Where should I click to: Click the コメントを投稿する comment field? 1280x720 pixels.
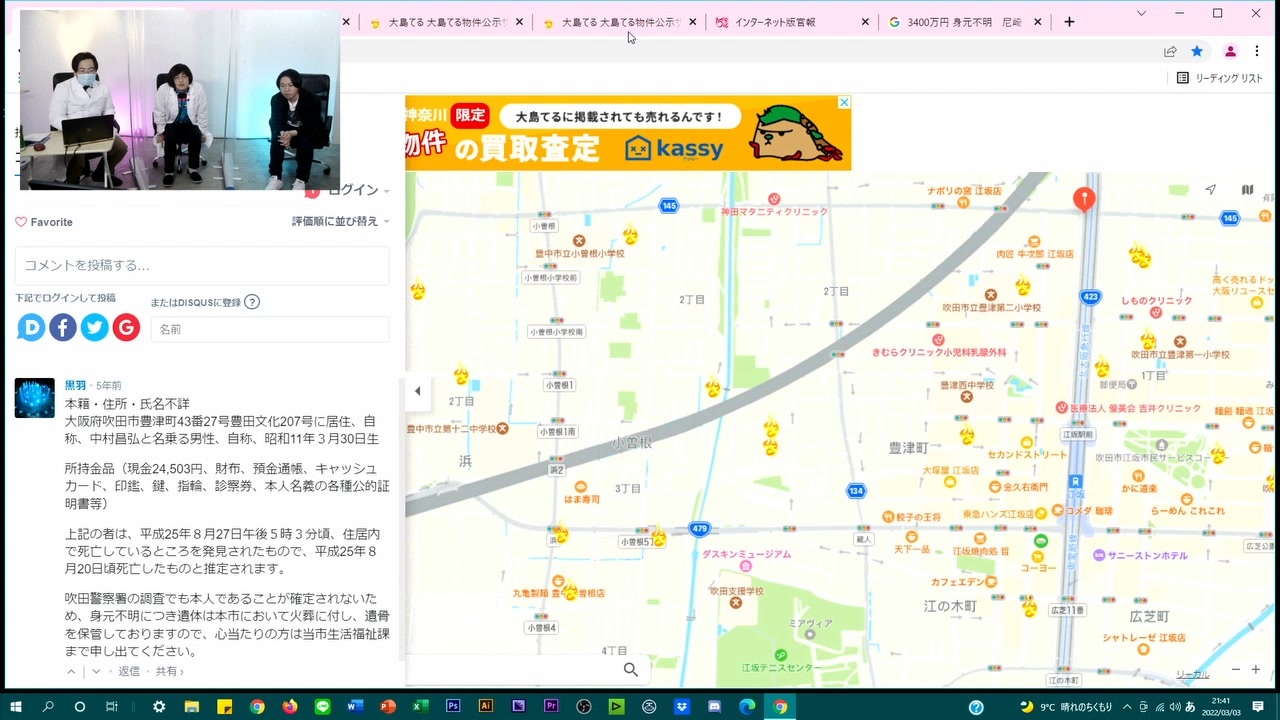pyautogui.click(x=202, y=266)
